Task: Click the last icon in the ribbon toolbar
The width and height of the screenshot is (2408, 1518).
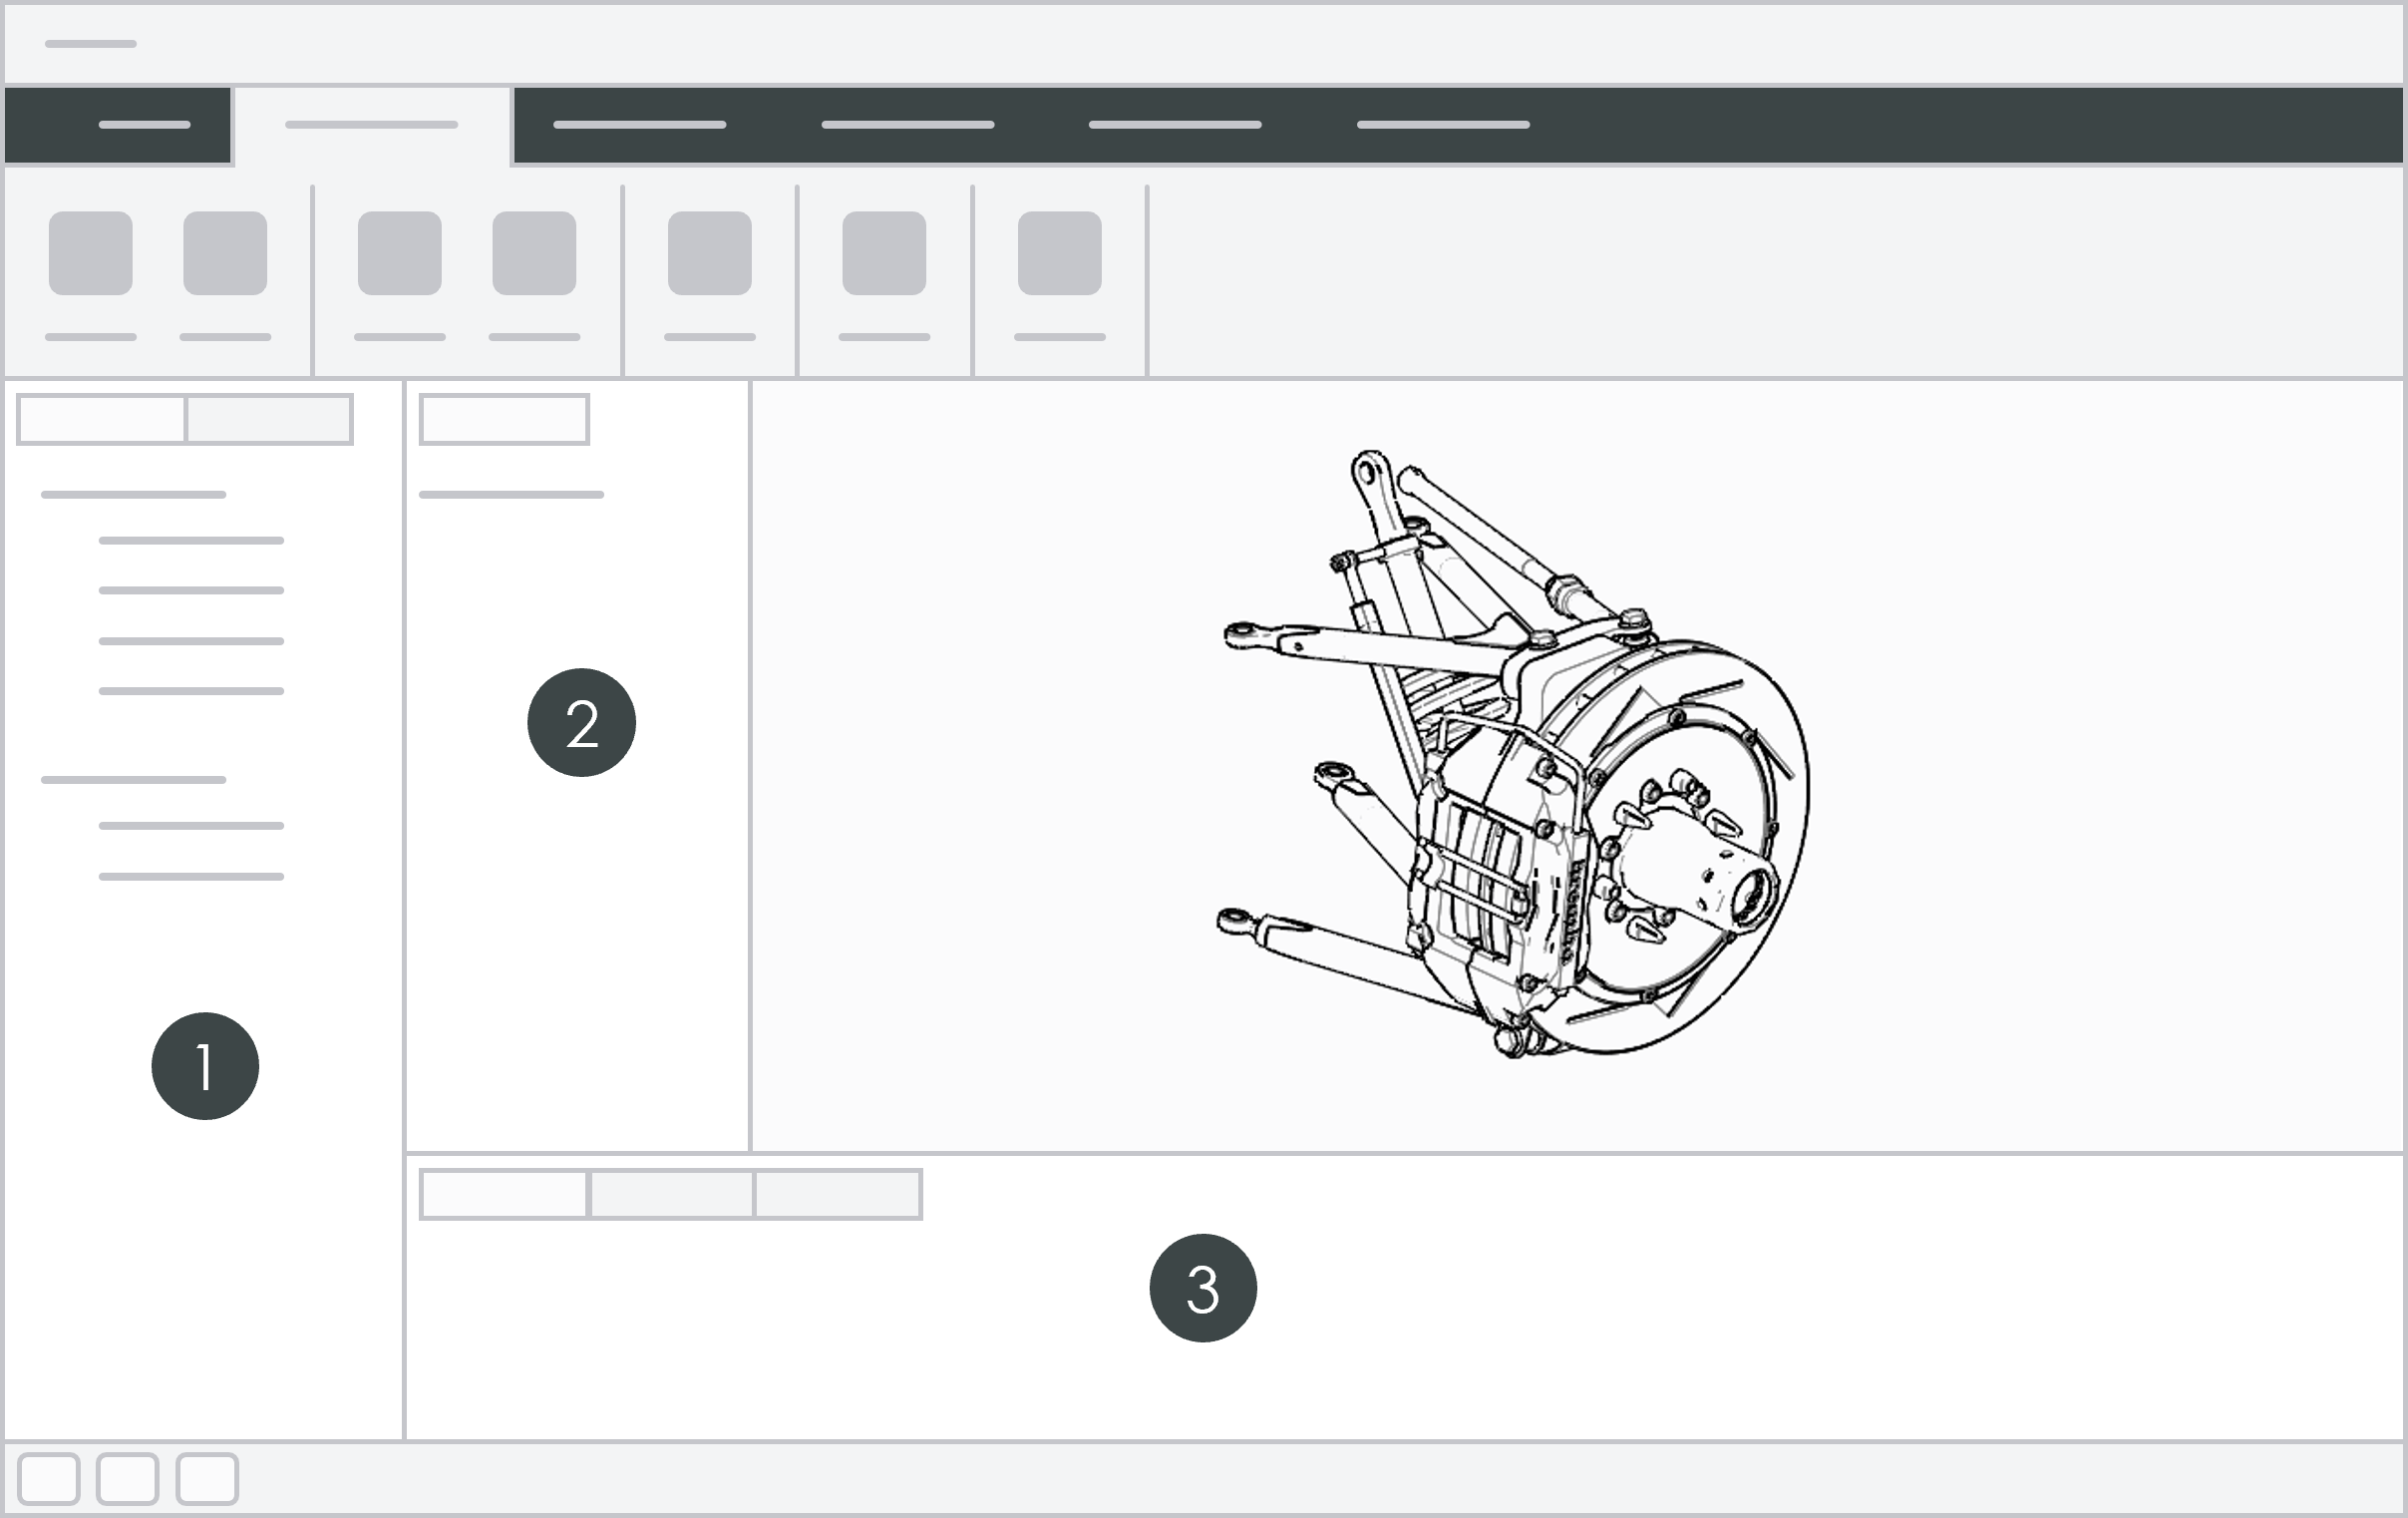Action: coord(1060,253)
